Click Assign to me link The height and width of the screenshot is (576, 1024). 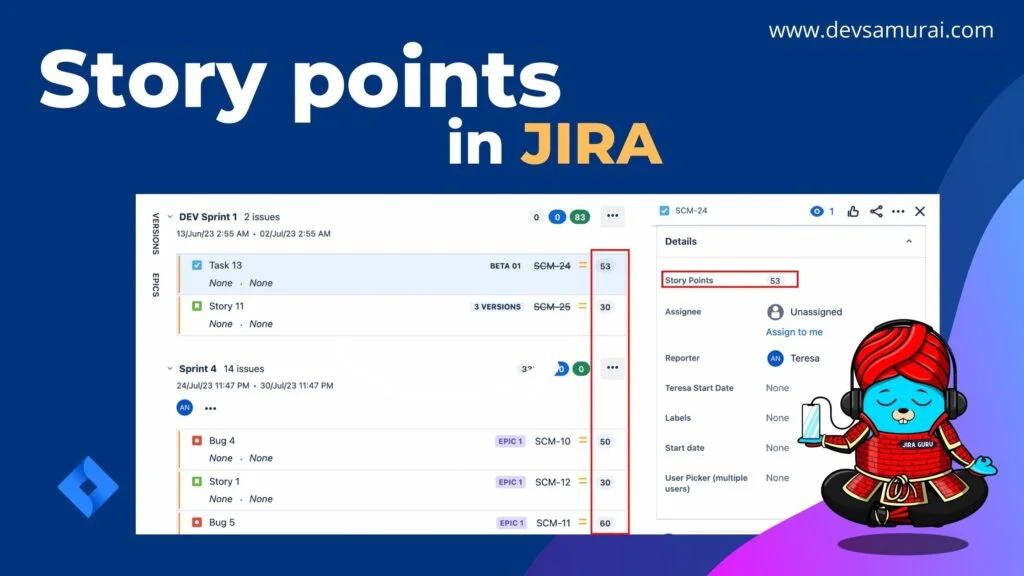click(794, 332)
